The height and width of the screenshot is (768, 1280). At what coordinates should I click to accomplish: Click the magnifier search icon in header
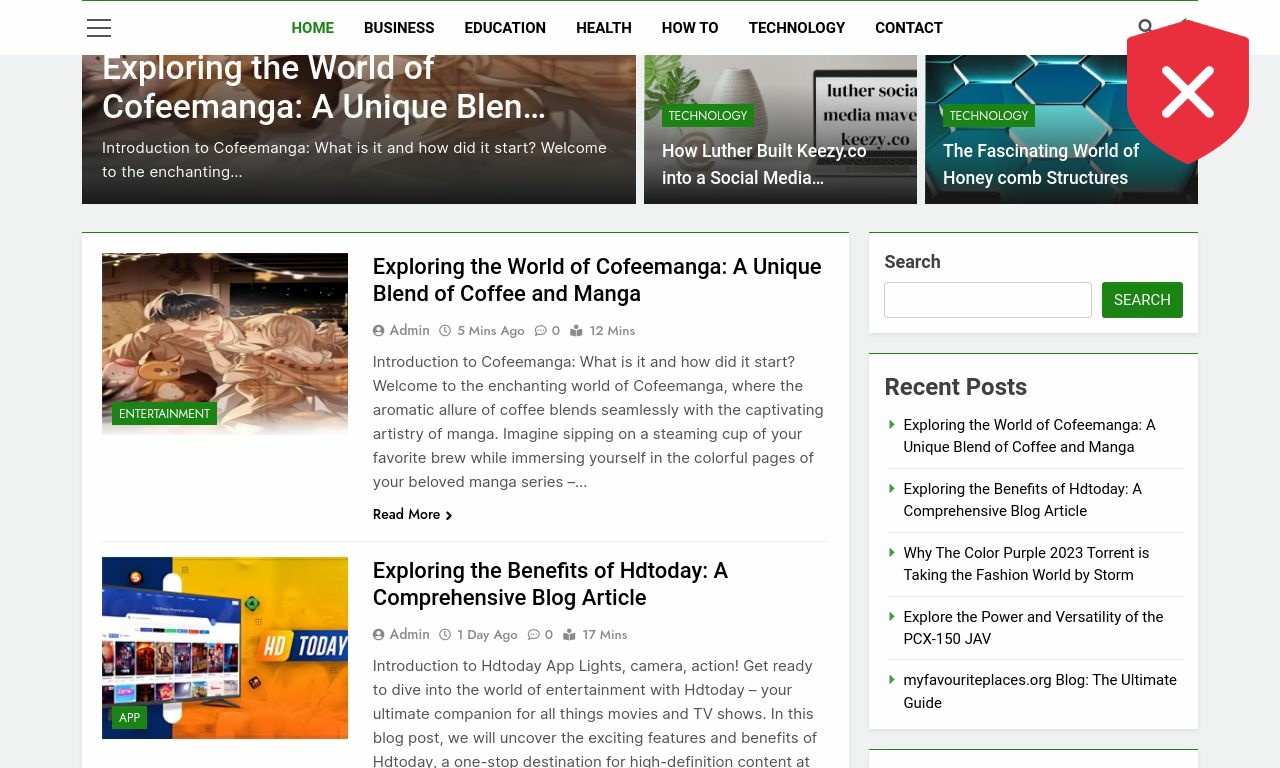(1145, 27)
